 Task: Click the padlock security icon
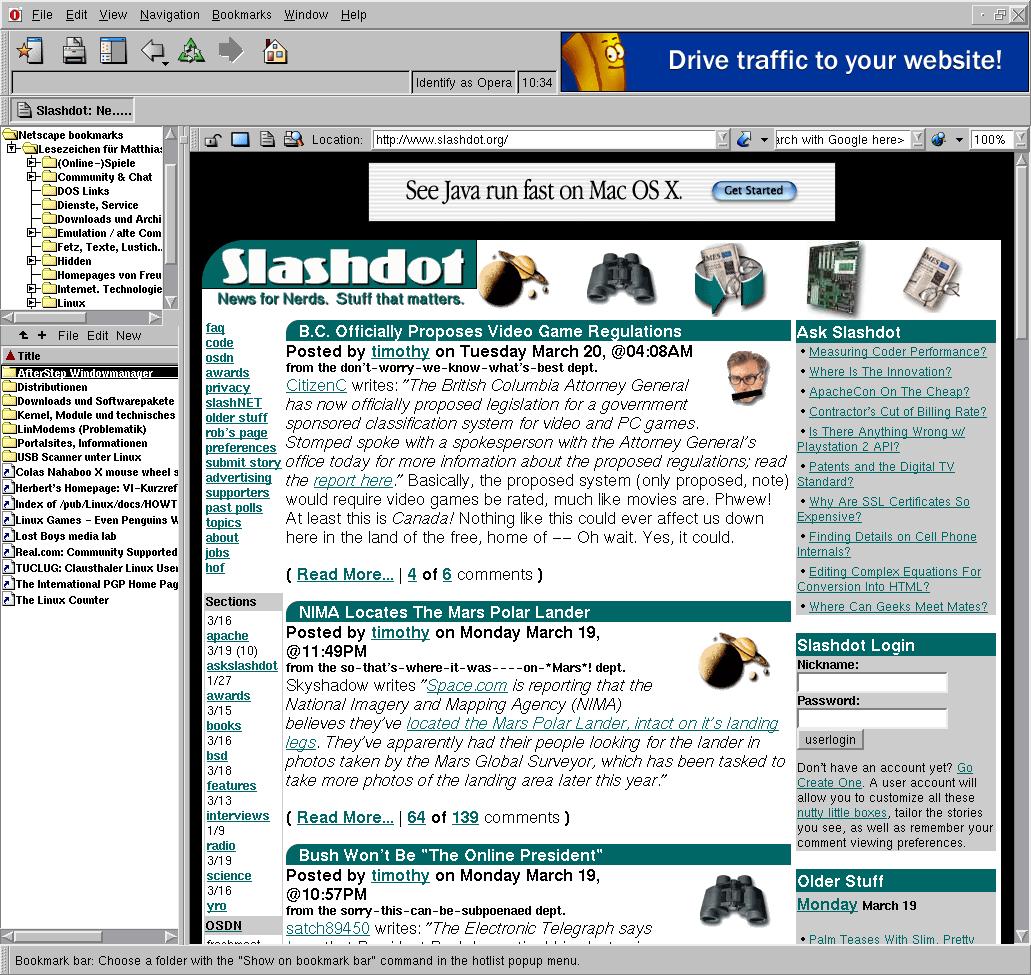point(212,140)
